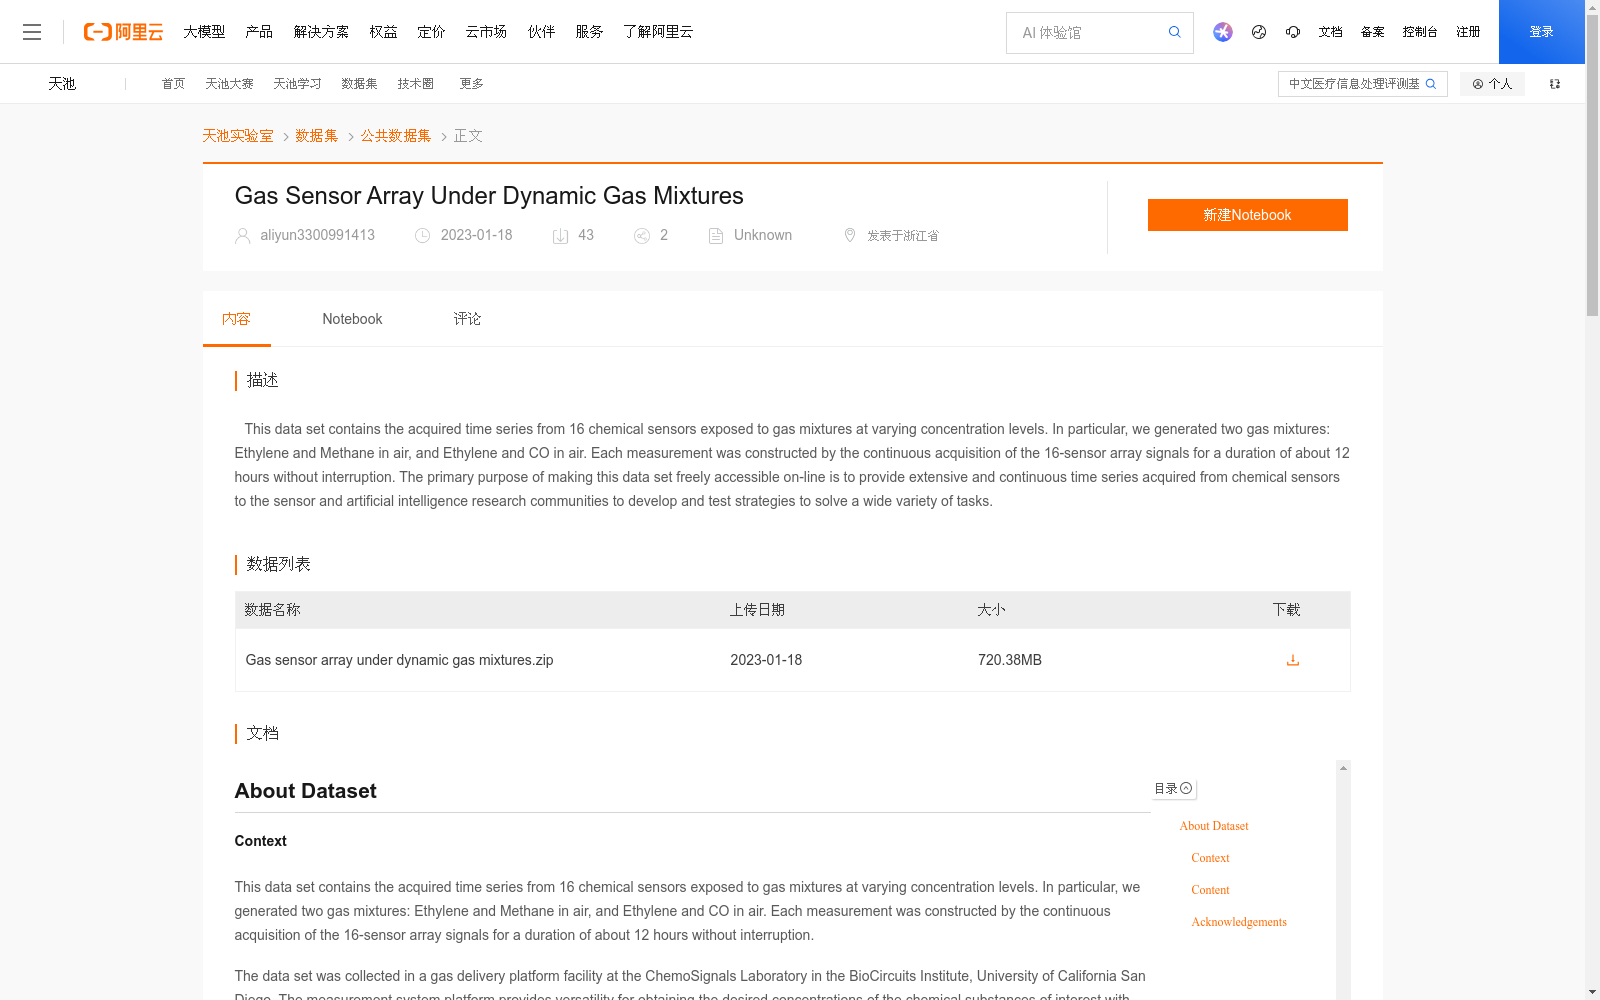1600x1000 pixels.
Task: Toggle the fullscreen expand icon
Action: click(1555, 84)
